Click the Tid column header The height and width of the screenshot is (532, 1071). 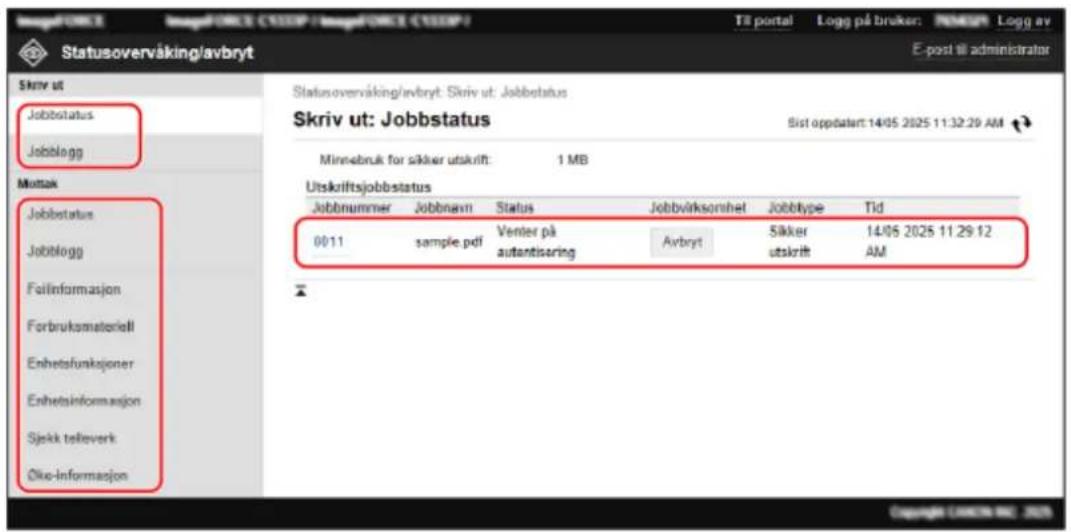(874, 206)
